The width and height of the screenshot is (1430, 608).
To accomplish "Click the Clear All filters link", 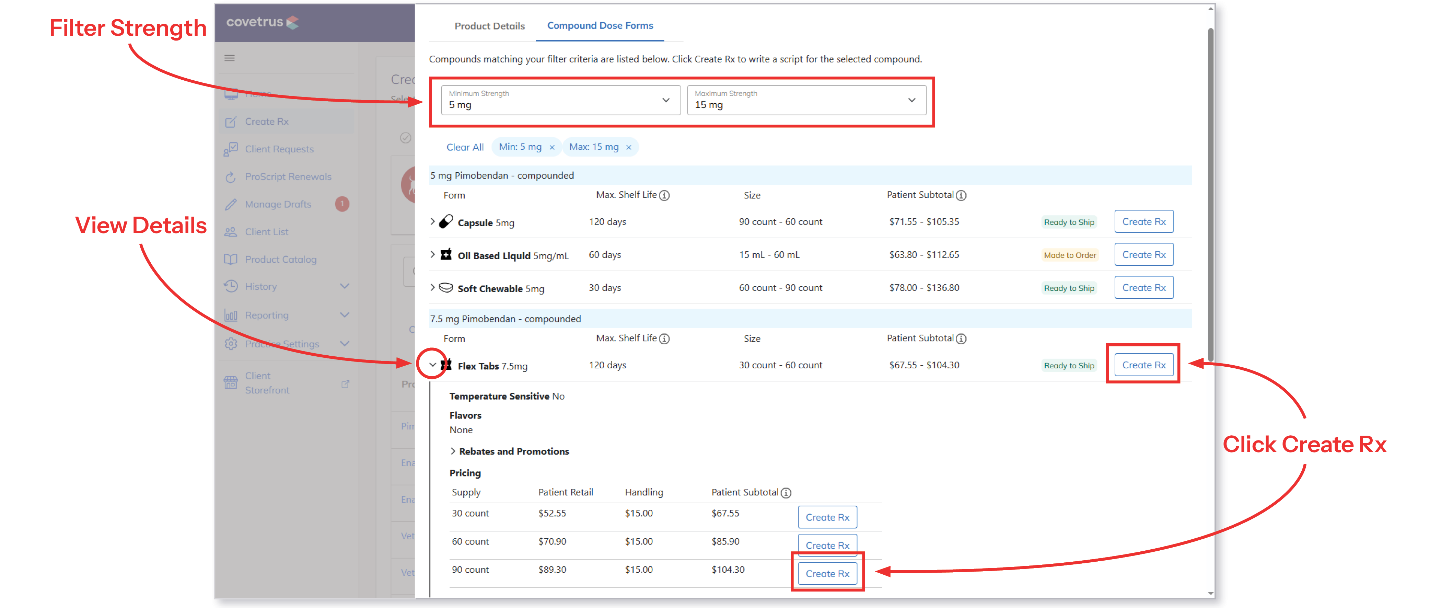I will [465, 147].
